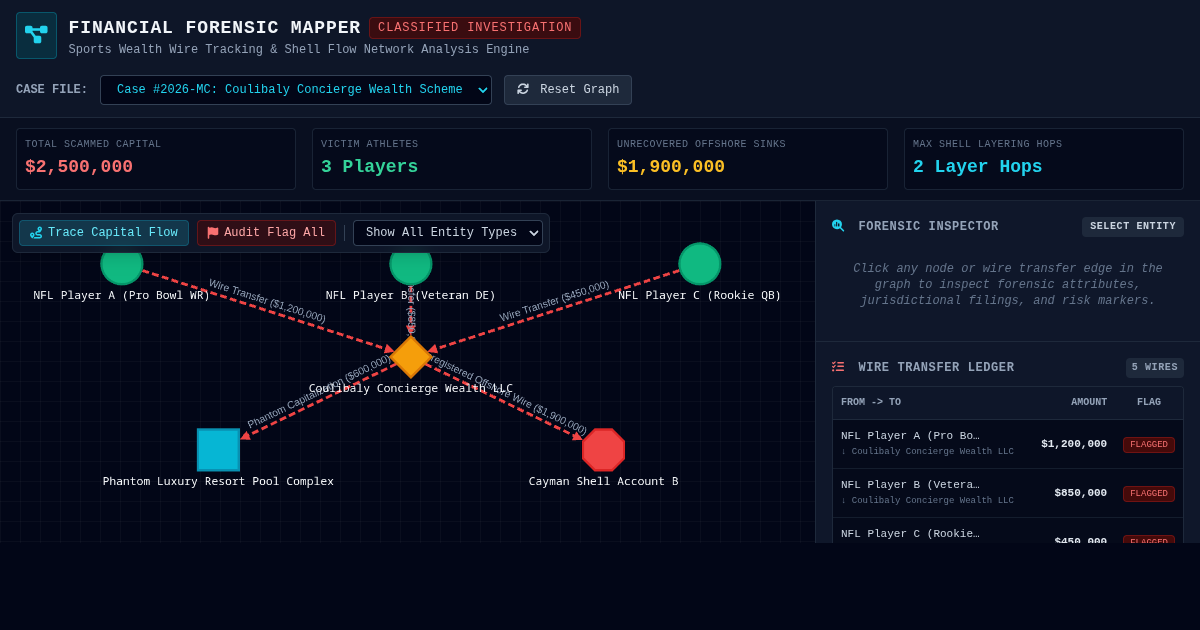This screenshot has width=1200, height=630.
Task: Click the Financial Forensic Mapper logo icon
Action: 36,35
